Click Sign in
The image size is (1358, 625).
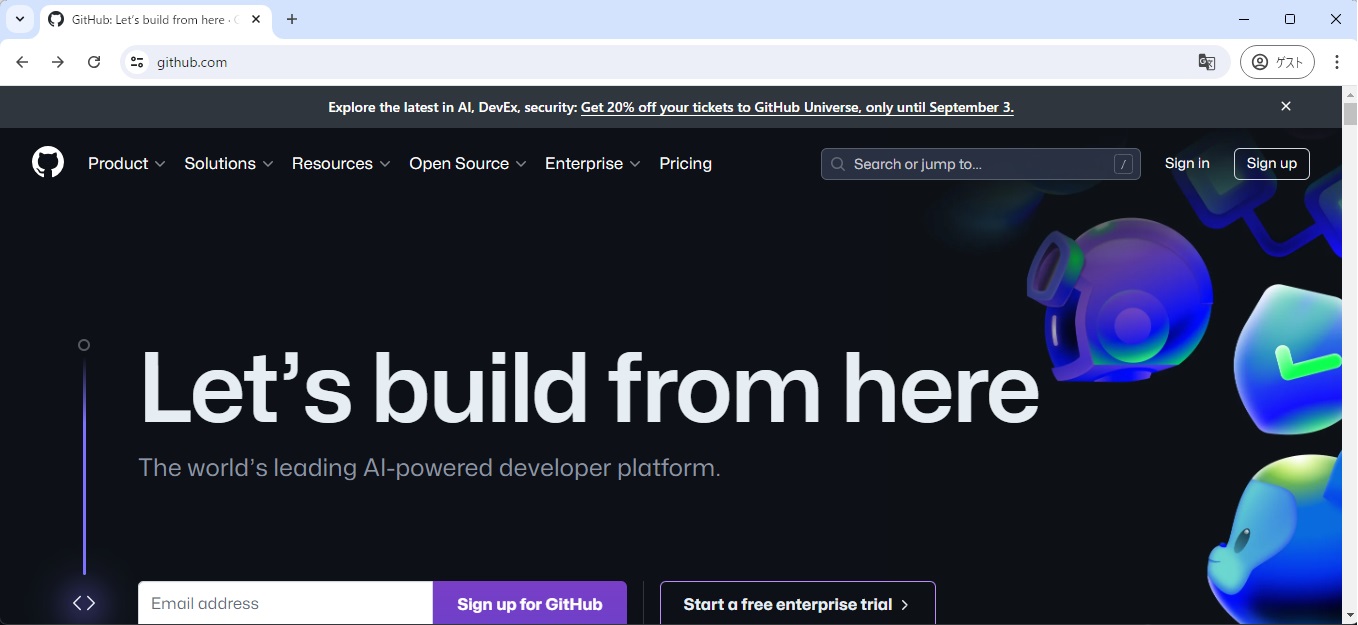(x=1187, y=163)
